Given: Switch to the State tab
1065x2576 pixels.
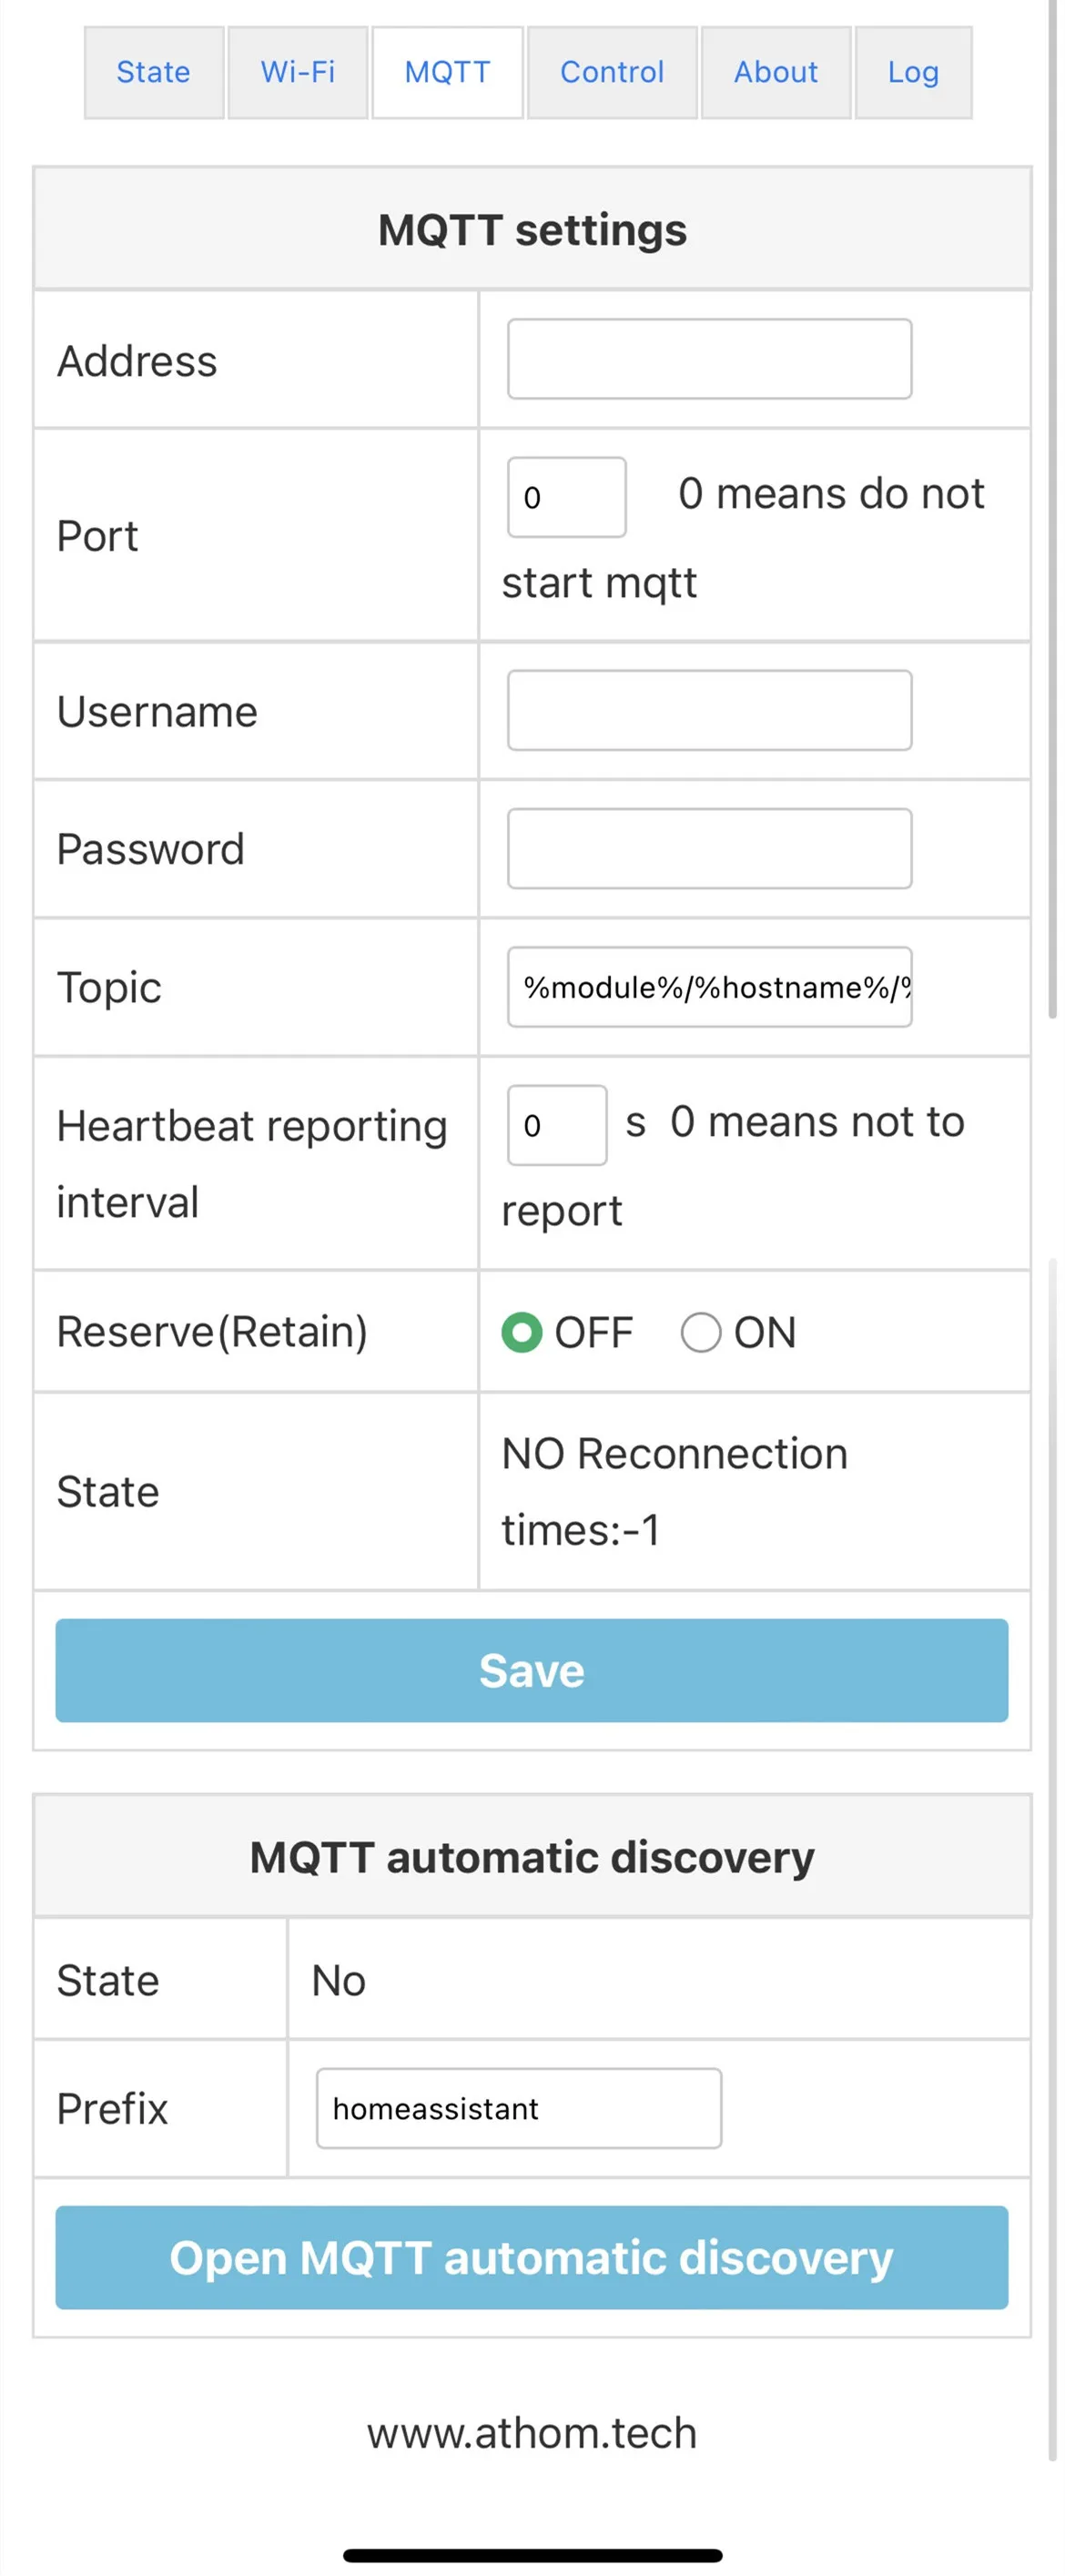Looking at the screenshot, I should click(153, 72).
